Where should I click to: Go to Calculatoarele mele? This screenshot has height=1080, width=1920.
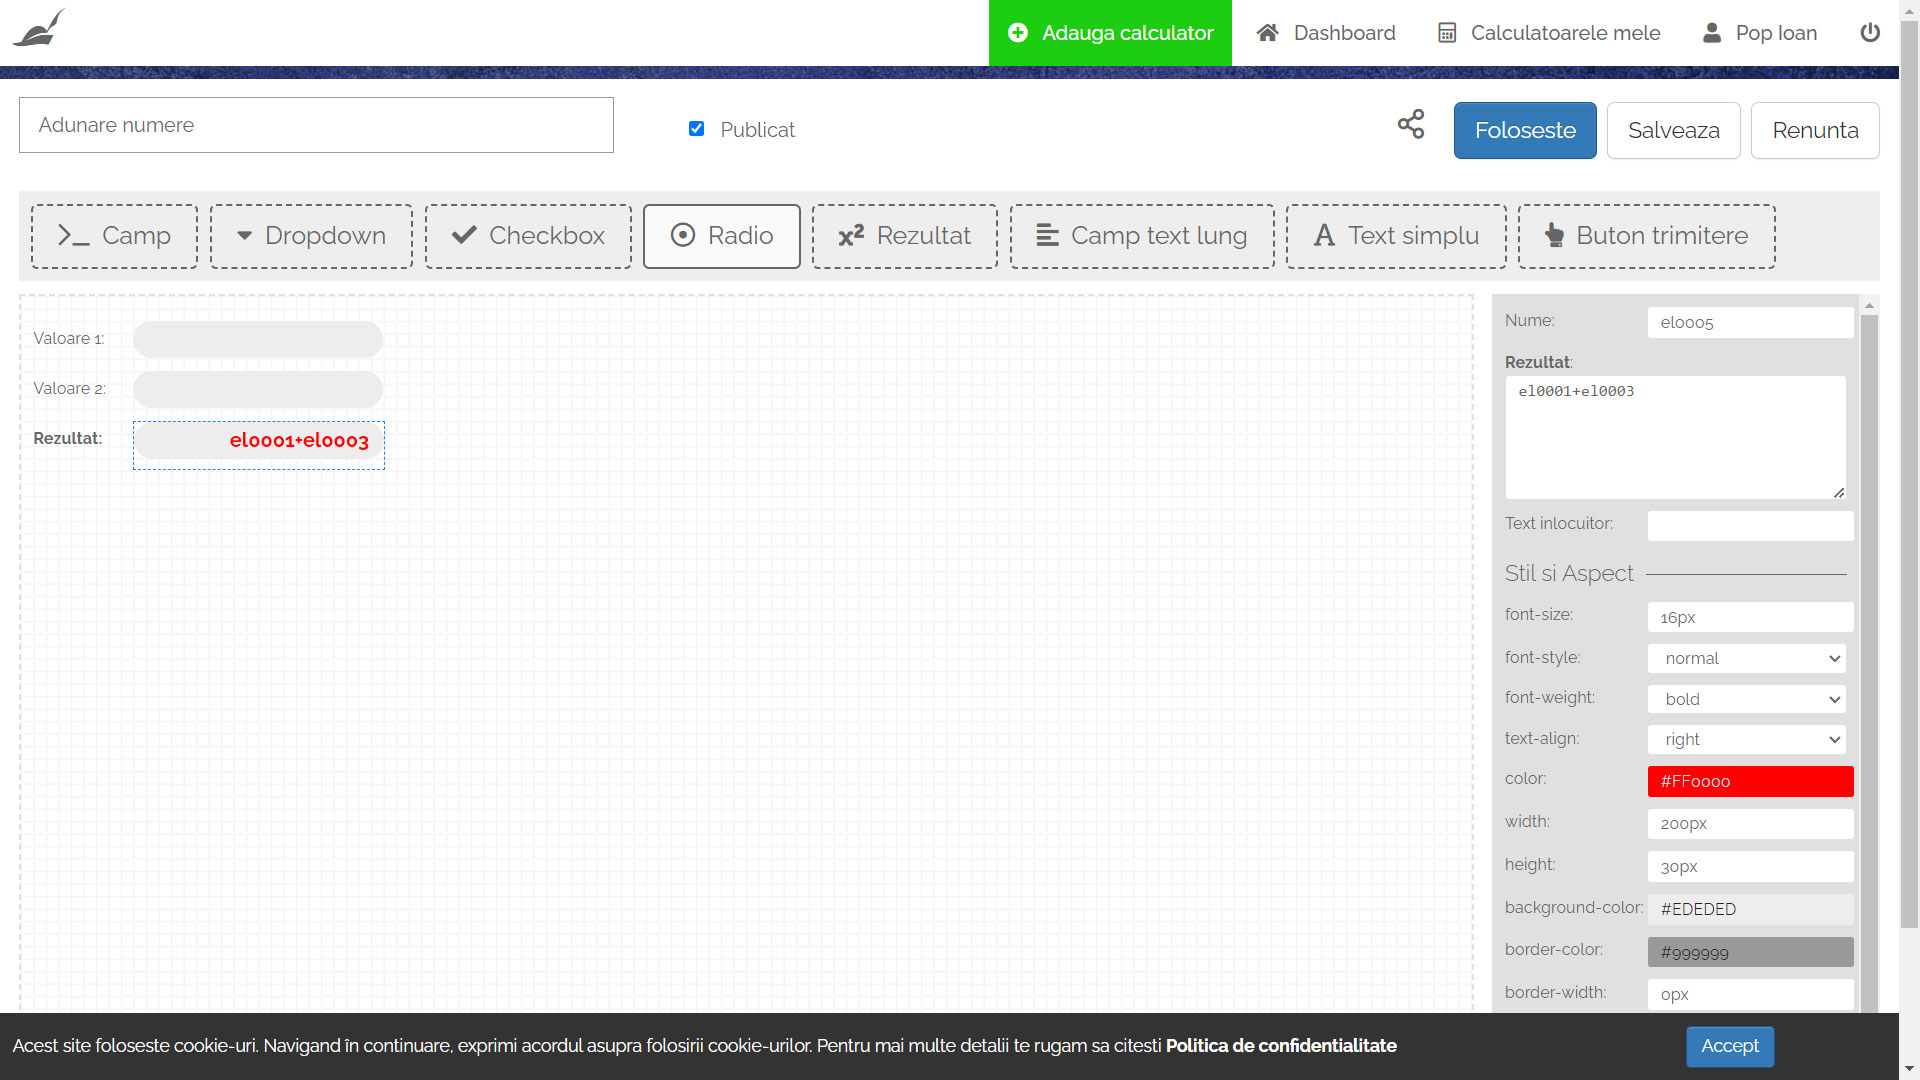coord(1549,33)
